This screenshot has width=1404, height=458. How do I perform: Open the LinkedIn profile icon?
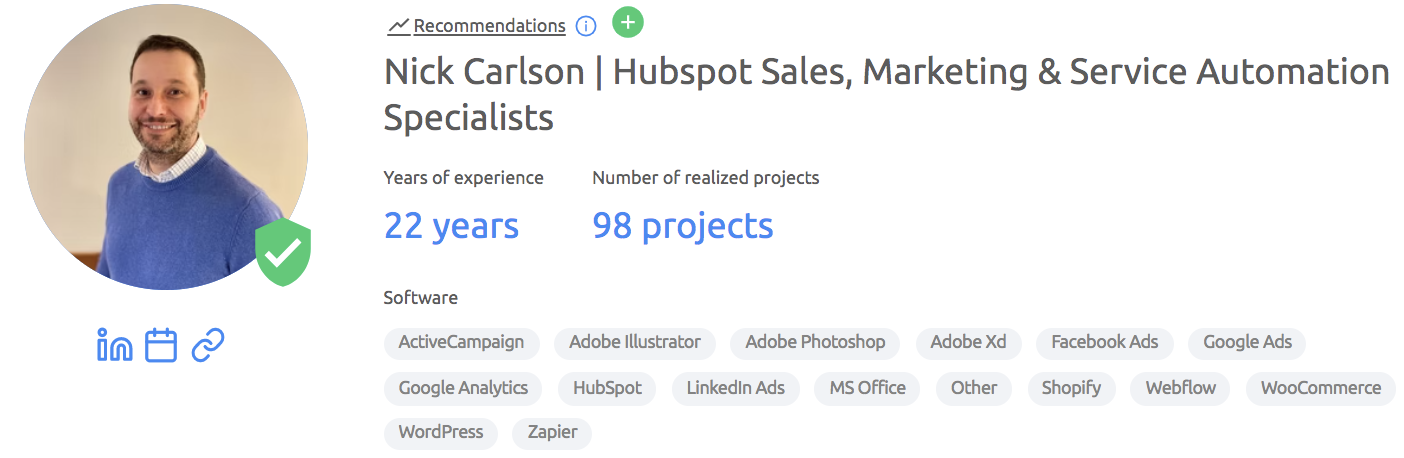[115, 345]
